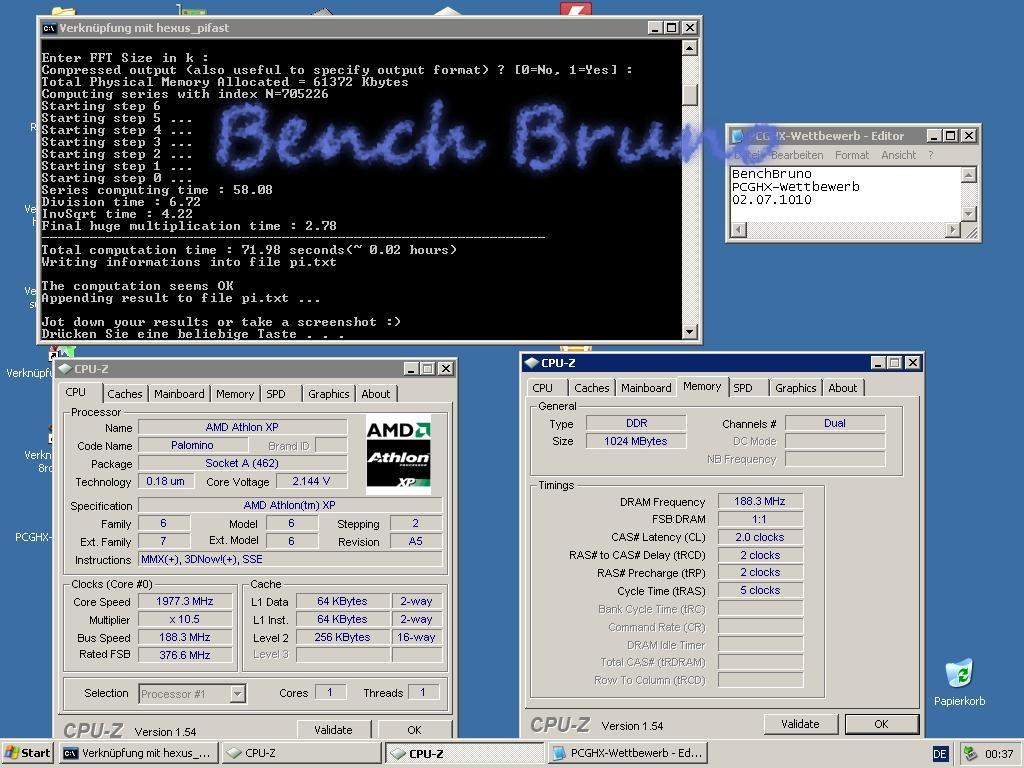Select the CPU tab in right CPU-Z window
This screenshot has width=1024, height=768.
[x=542, y=388]
